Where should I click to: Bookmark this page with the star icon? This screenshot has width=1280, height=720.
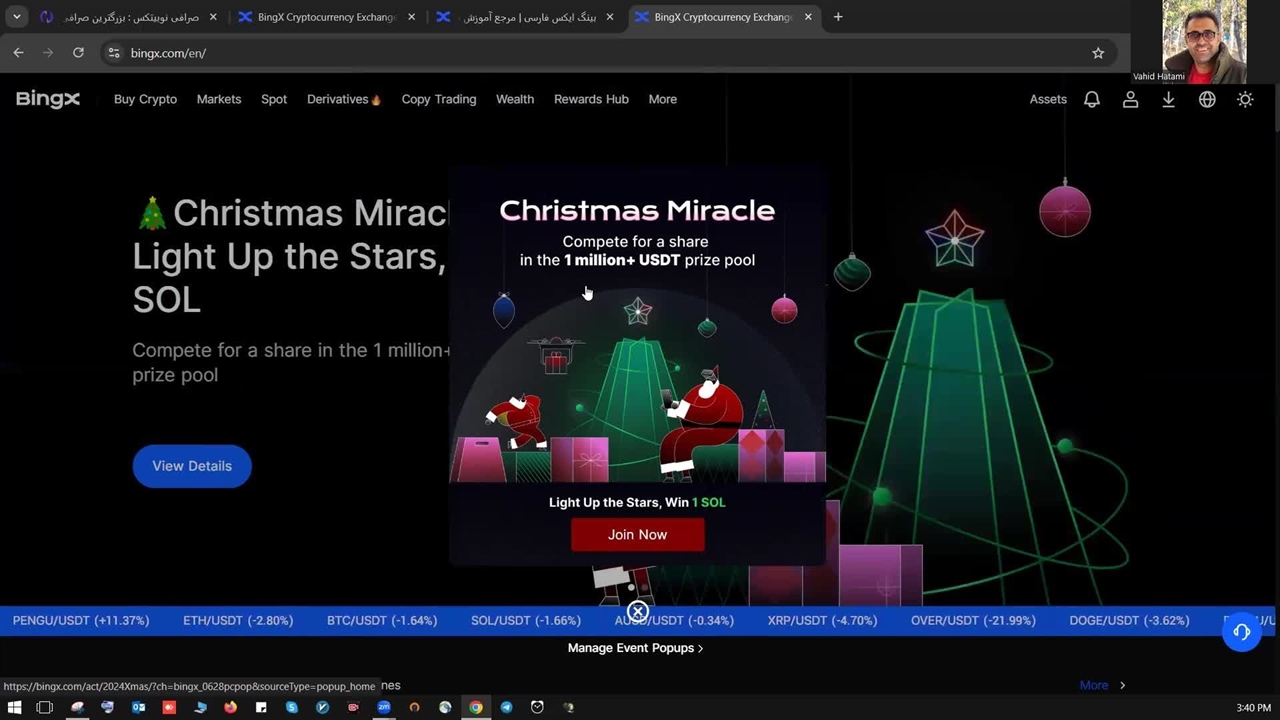coord(1098,53)
